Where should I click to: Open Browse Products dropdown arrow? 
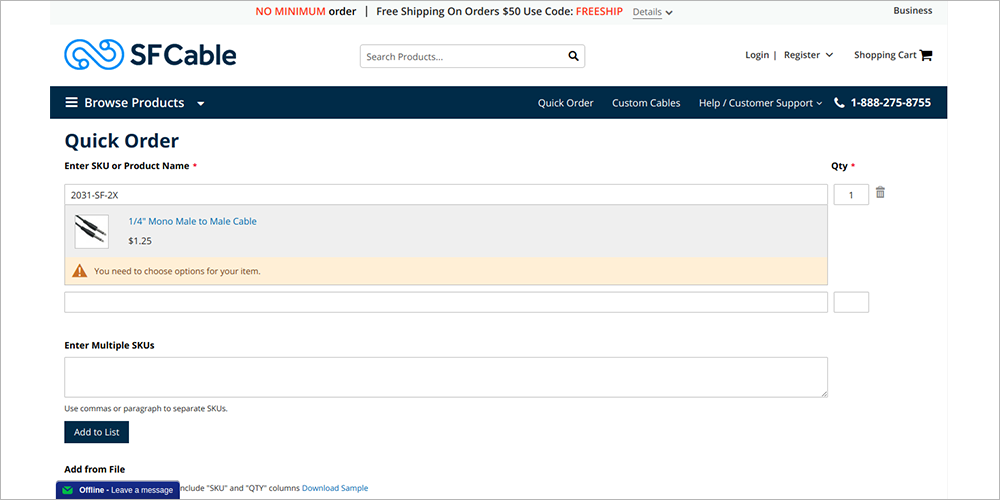[200, 103]
